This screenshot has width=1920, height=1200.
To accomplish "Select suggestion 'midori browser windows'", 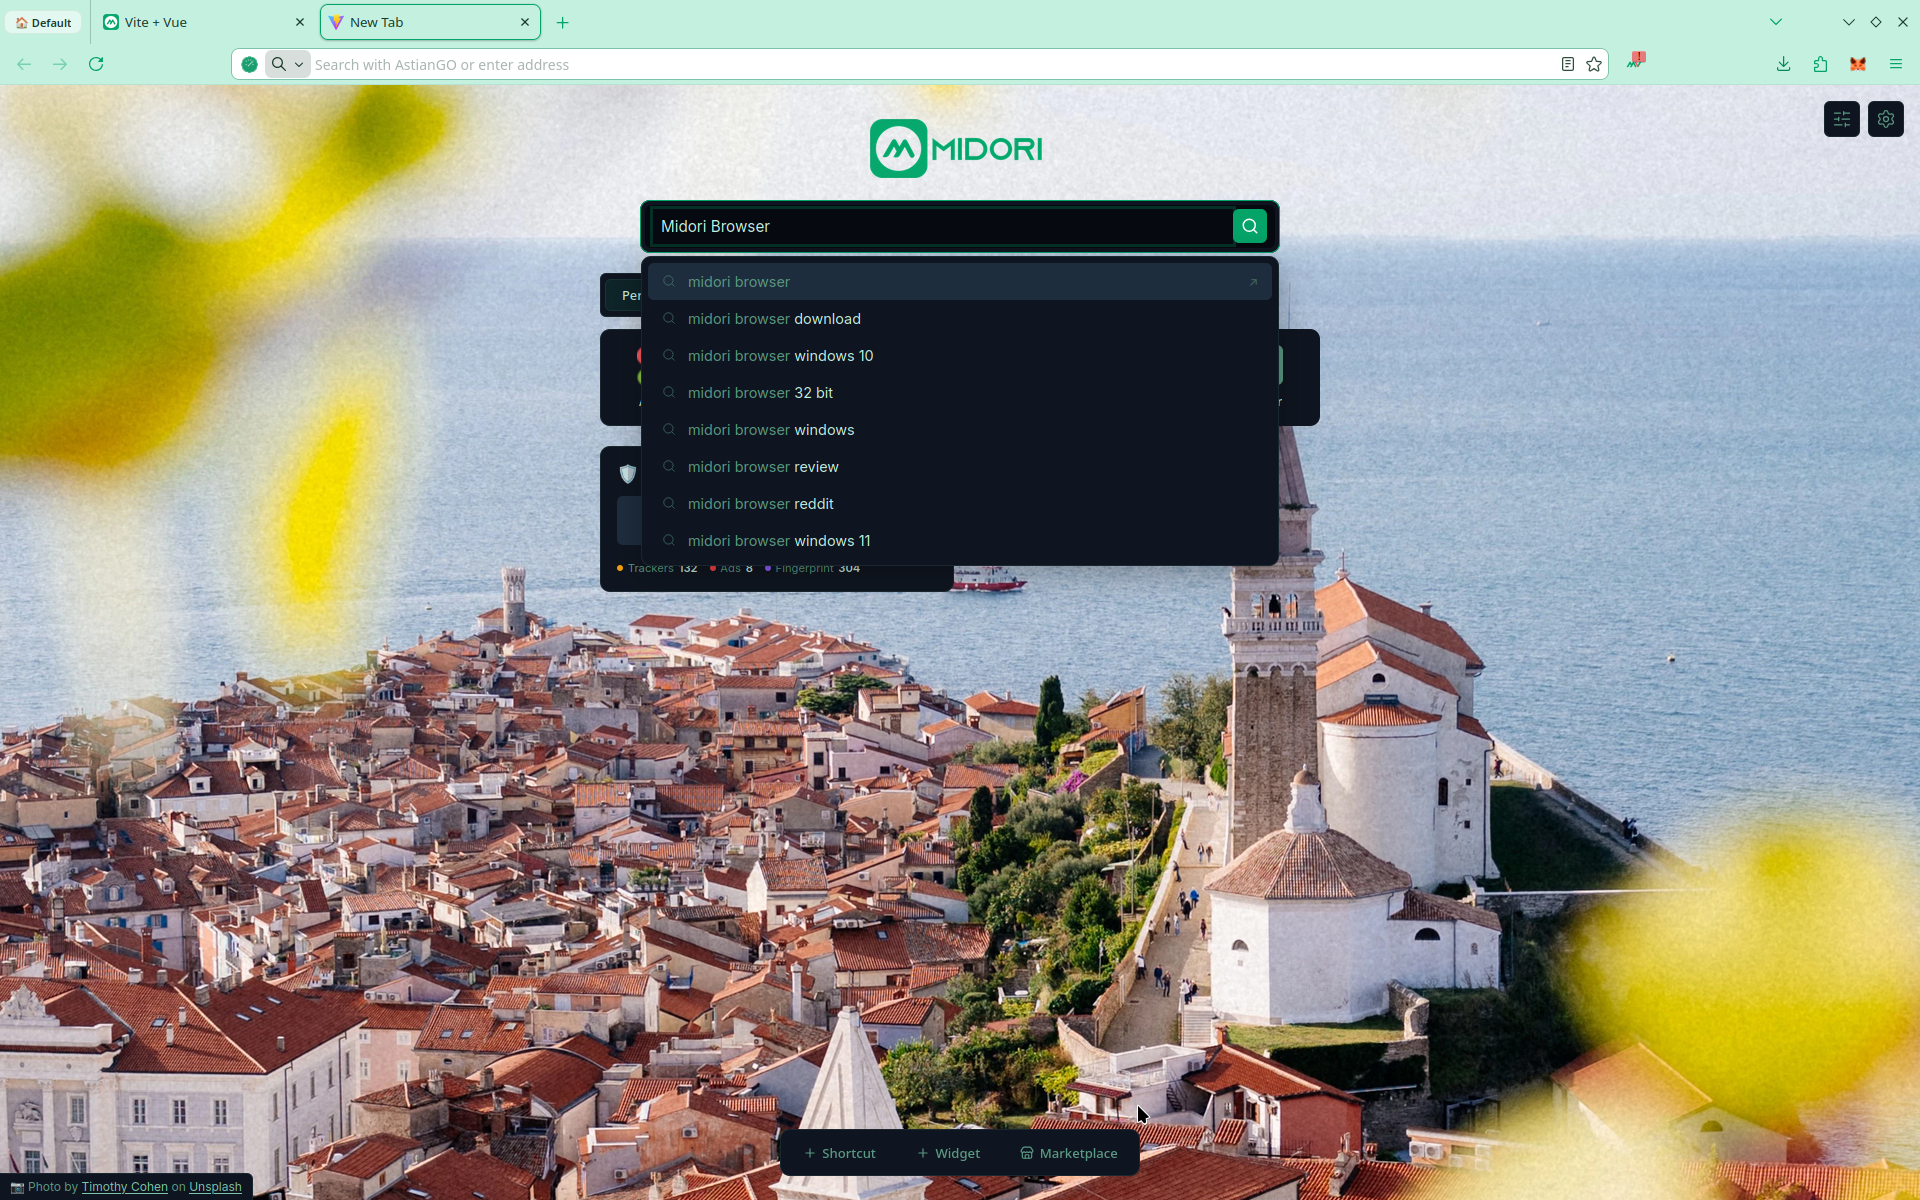I will [x=959, y=430].
